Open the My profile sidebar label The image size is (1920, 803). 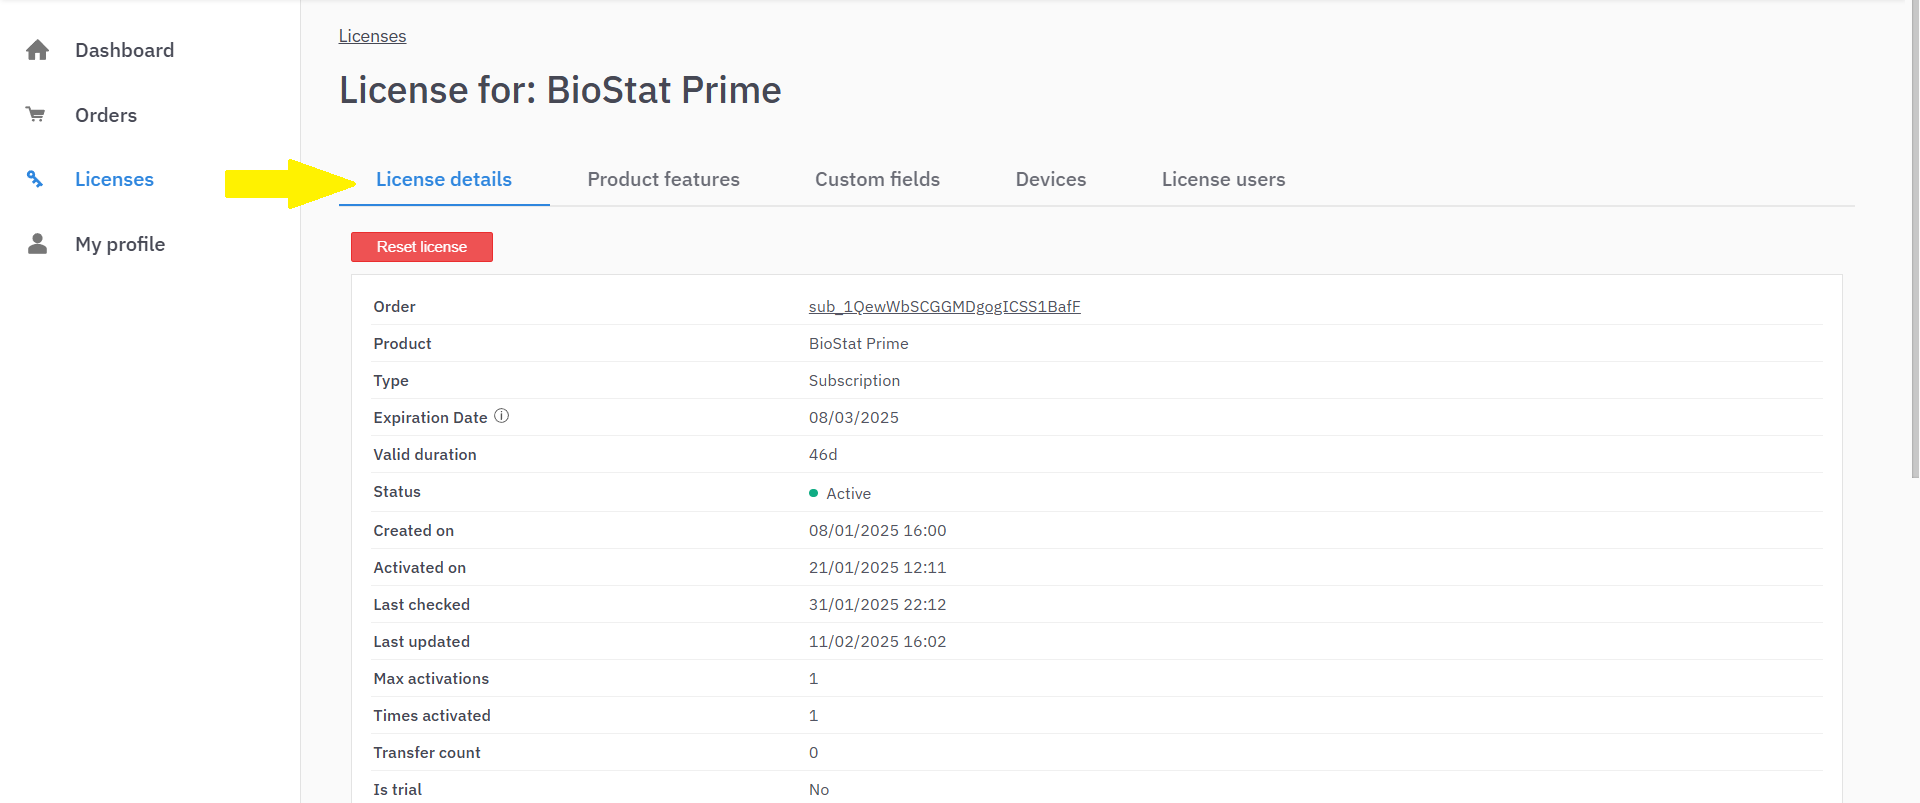(x=120, y=244)
